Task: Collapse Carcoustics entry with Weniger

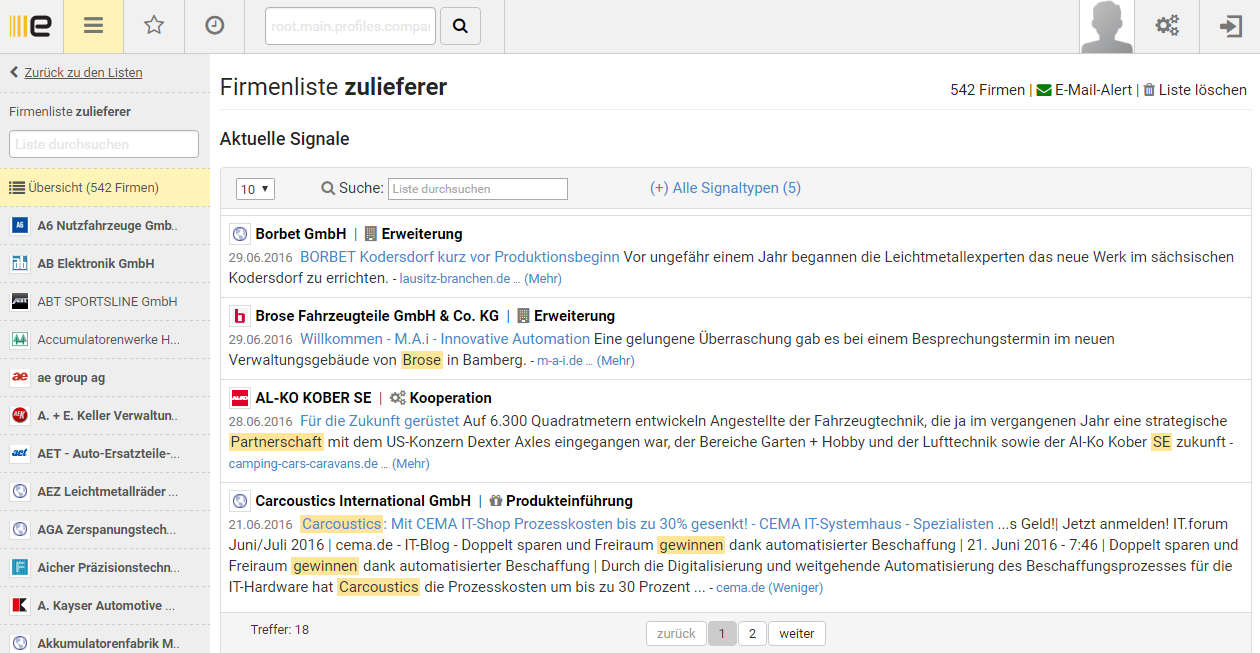Action: [795, 588]
